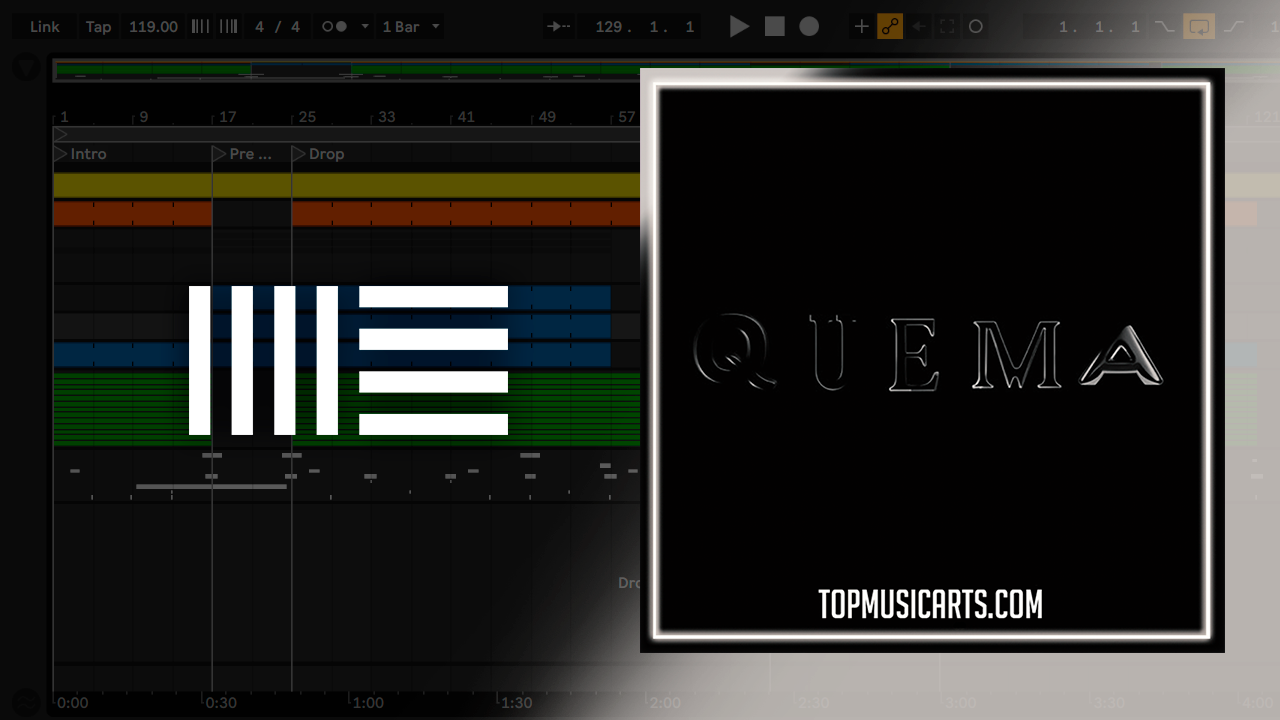Click the Link button
The image size is (1280, 720).
tap(44, 27)
